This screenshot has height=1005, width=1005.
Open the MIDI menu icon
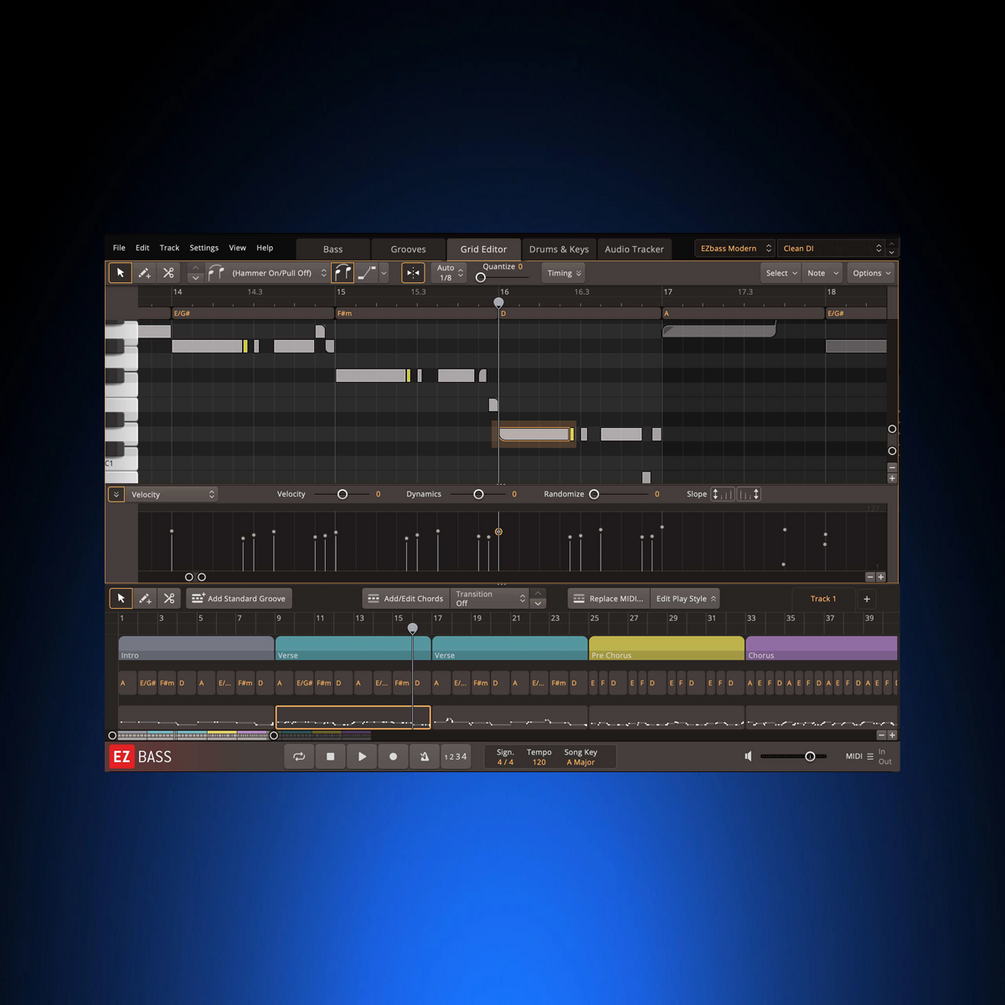pos(870,756)
